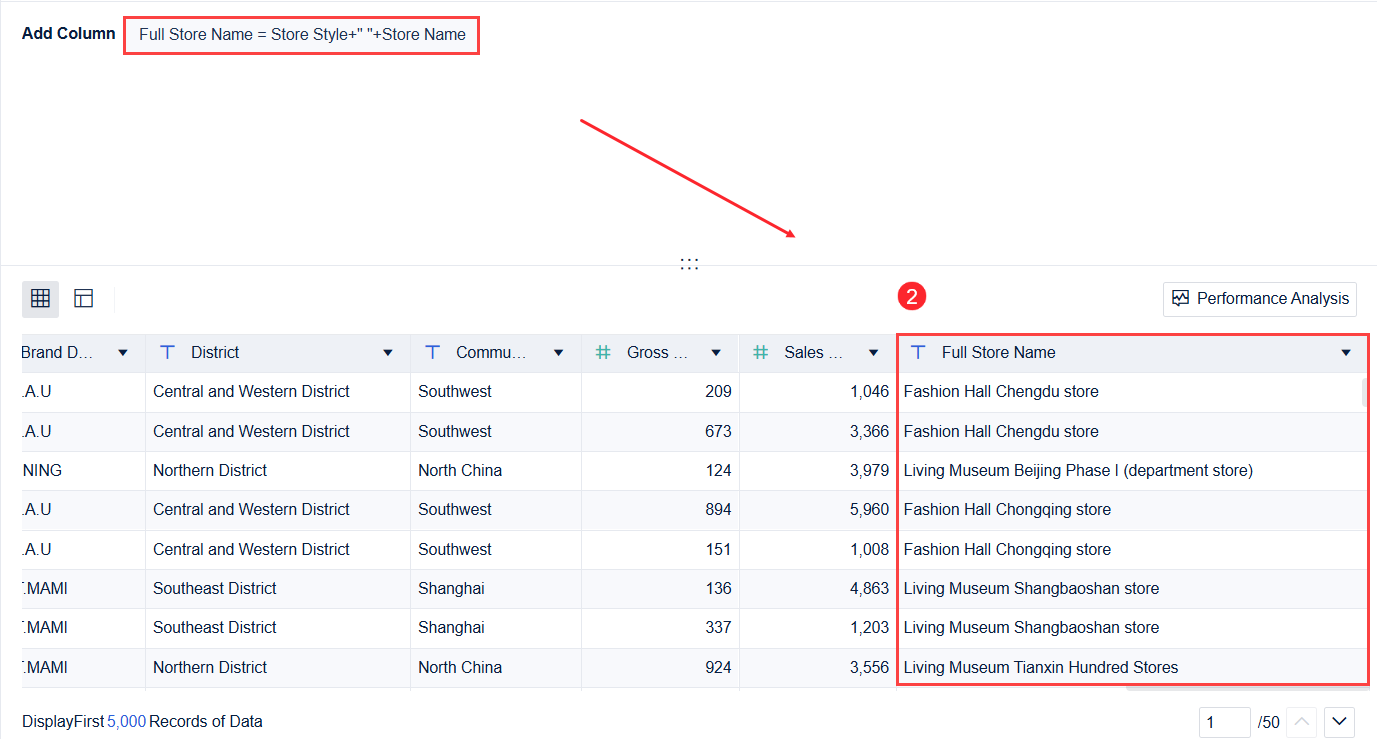Open the Full Store Name column dropdown arrow
The image size is (1377, 739).
click(1346, 353)
